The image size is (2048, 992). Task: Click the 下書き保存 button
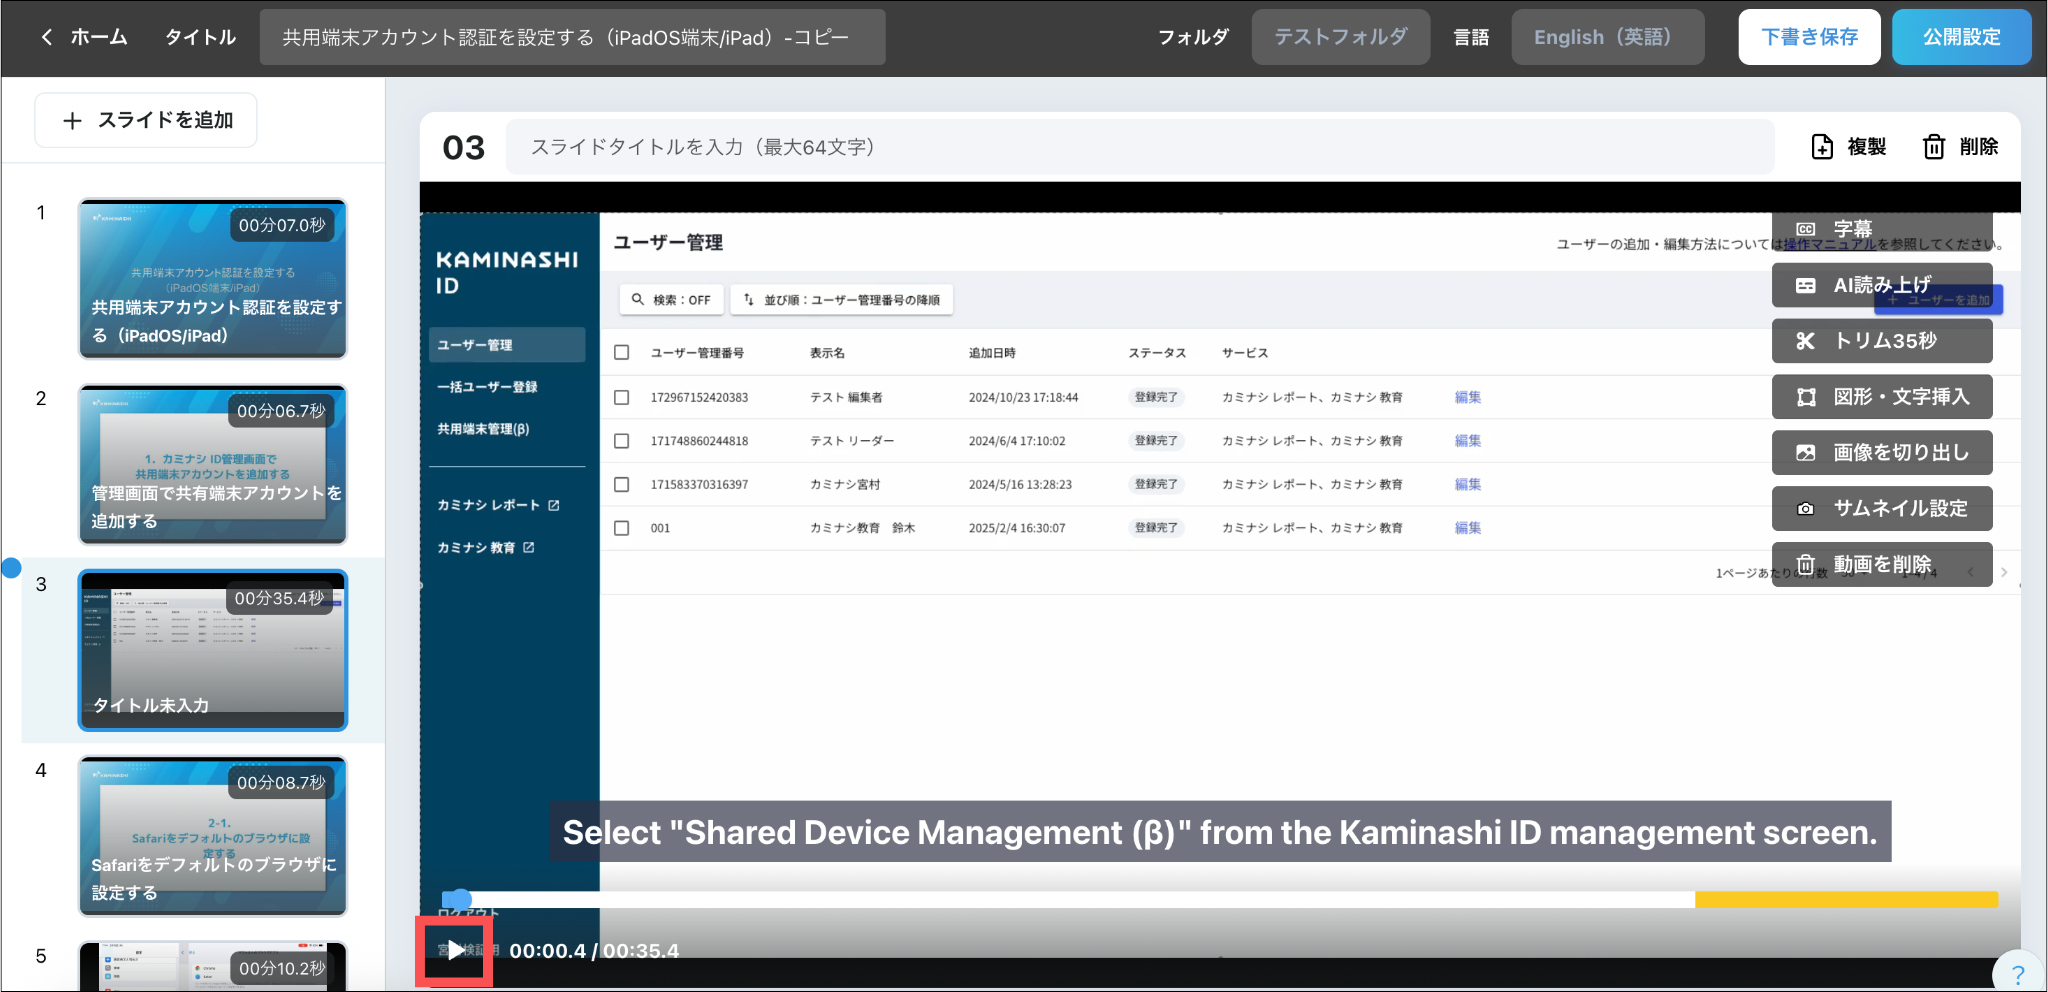(x=1809, y=37)
